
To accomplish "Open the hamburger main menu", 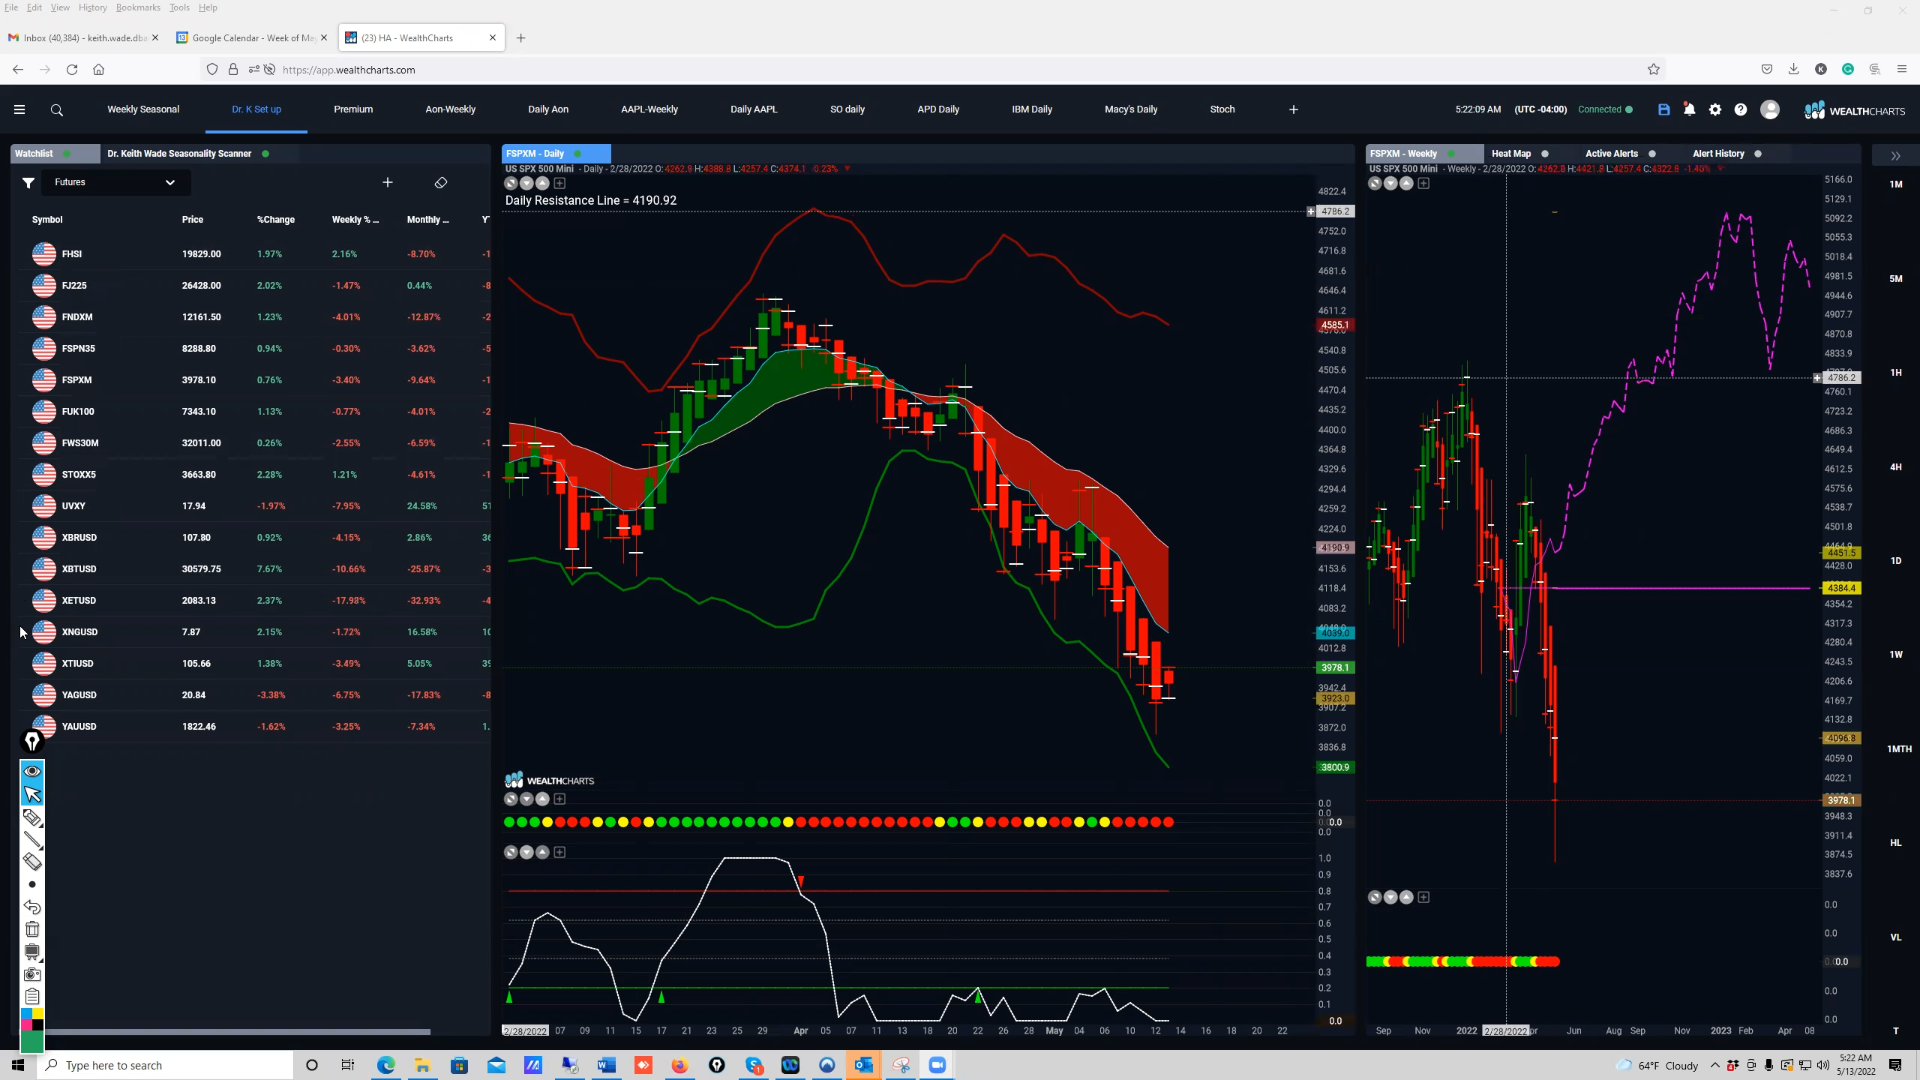I will pyautogui.click(x=19, y=110).
